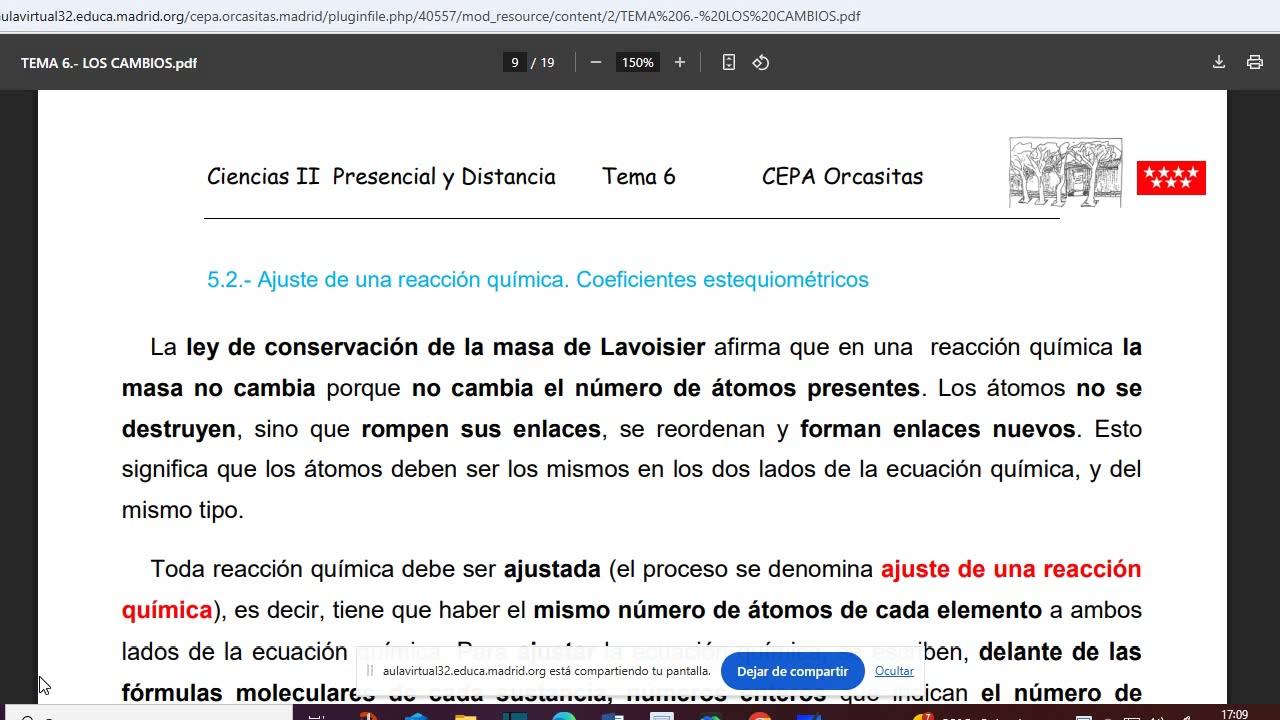Screen dimensions: 1280x720
Task: Click the sharing notice text está compartiendo tu pantalla
Action: point(629,671)
